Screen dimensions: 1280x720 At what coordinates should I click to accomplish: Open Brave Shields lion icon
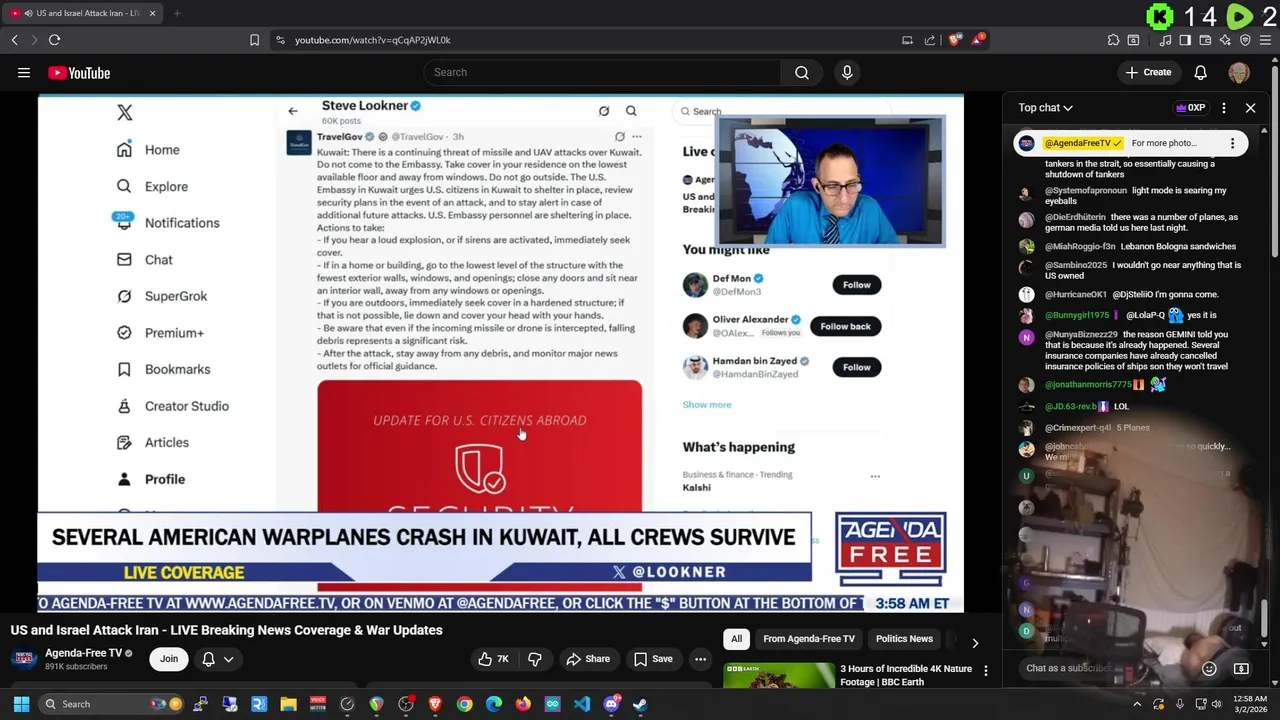click(954, 40)
